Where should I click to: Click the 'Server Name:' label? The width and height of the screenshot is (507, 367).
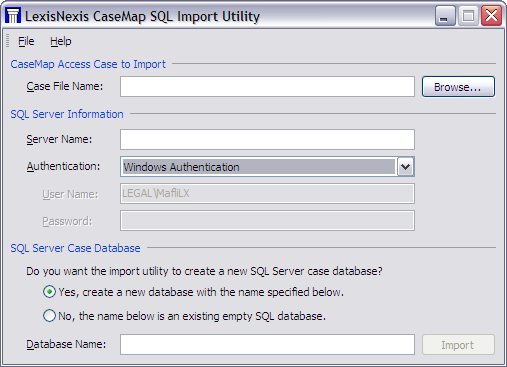(x=59, y=139)
